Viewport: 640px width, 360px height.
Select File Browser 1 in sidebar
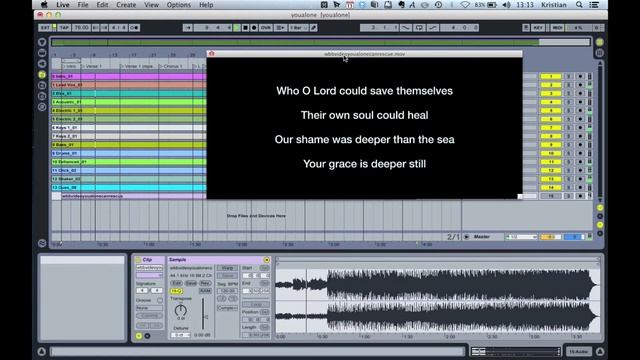(42, 75)
